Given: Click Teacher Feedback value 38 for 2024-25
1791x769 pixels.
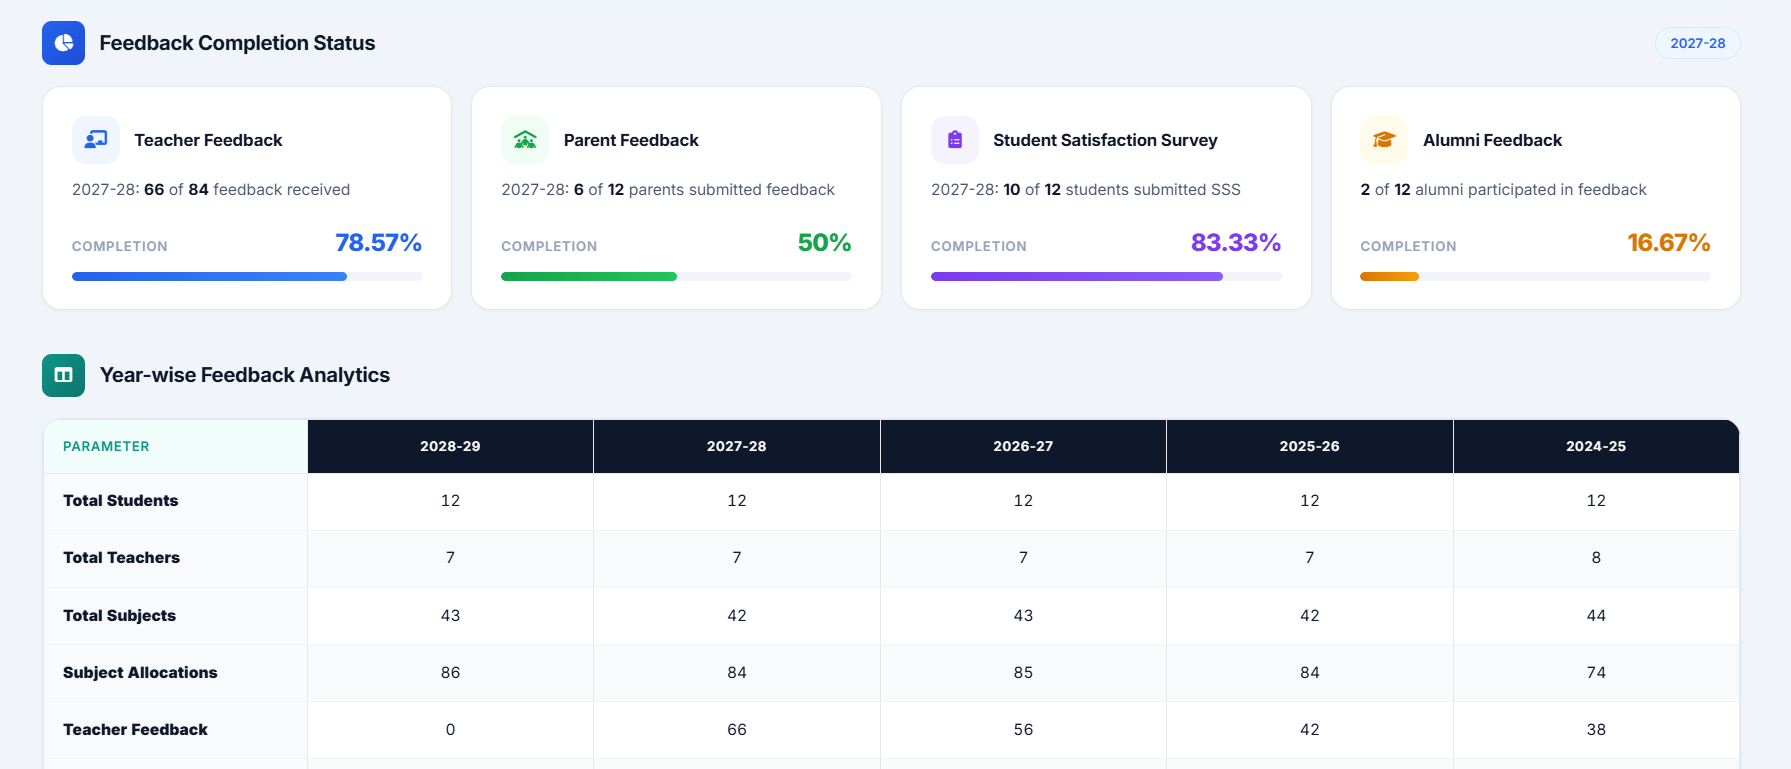Looking at the screenshot, I should pyautogui.click(x=1596, y=730).
